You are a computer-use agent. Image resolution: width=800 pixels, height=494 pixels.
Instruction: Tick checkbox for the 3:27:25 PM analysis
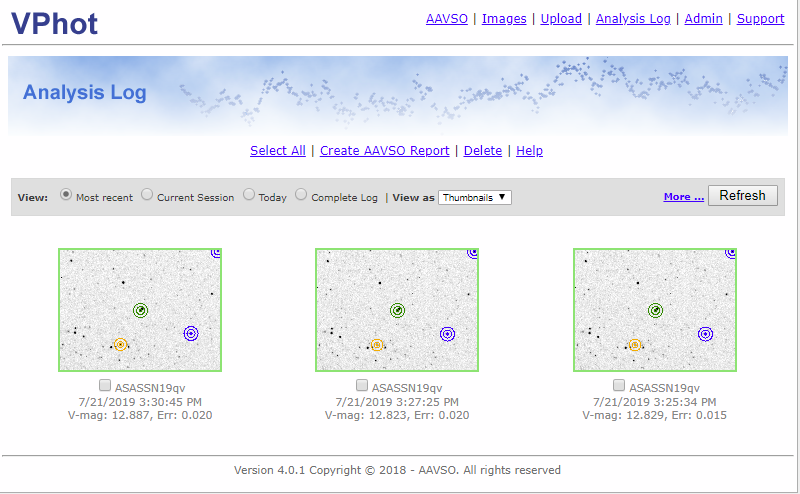tap(363, 386)
